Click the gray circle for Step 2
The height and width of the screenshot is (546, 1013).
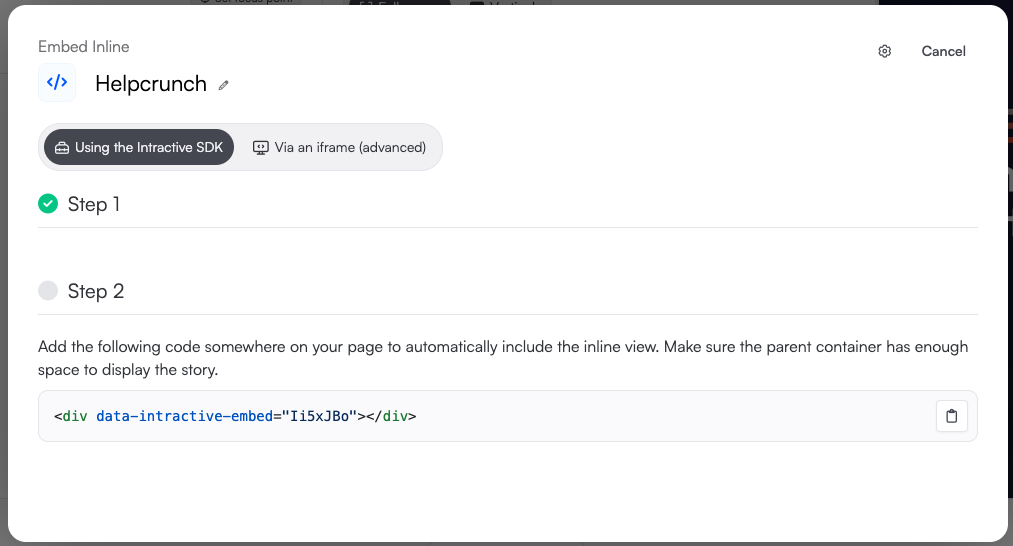[x=48, y=291]
